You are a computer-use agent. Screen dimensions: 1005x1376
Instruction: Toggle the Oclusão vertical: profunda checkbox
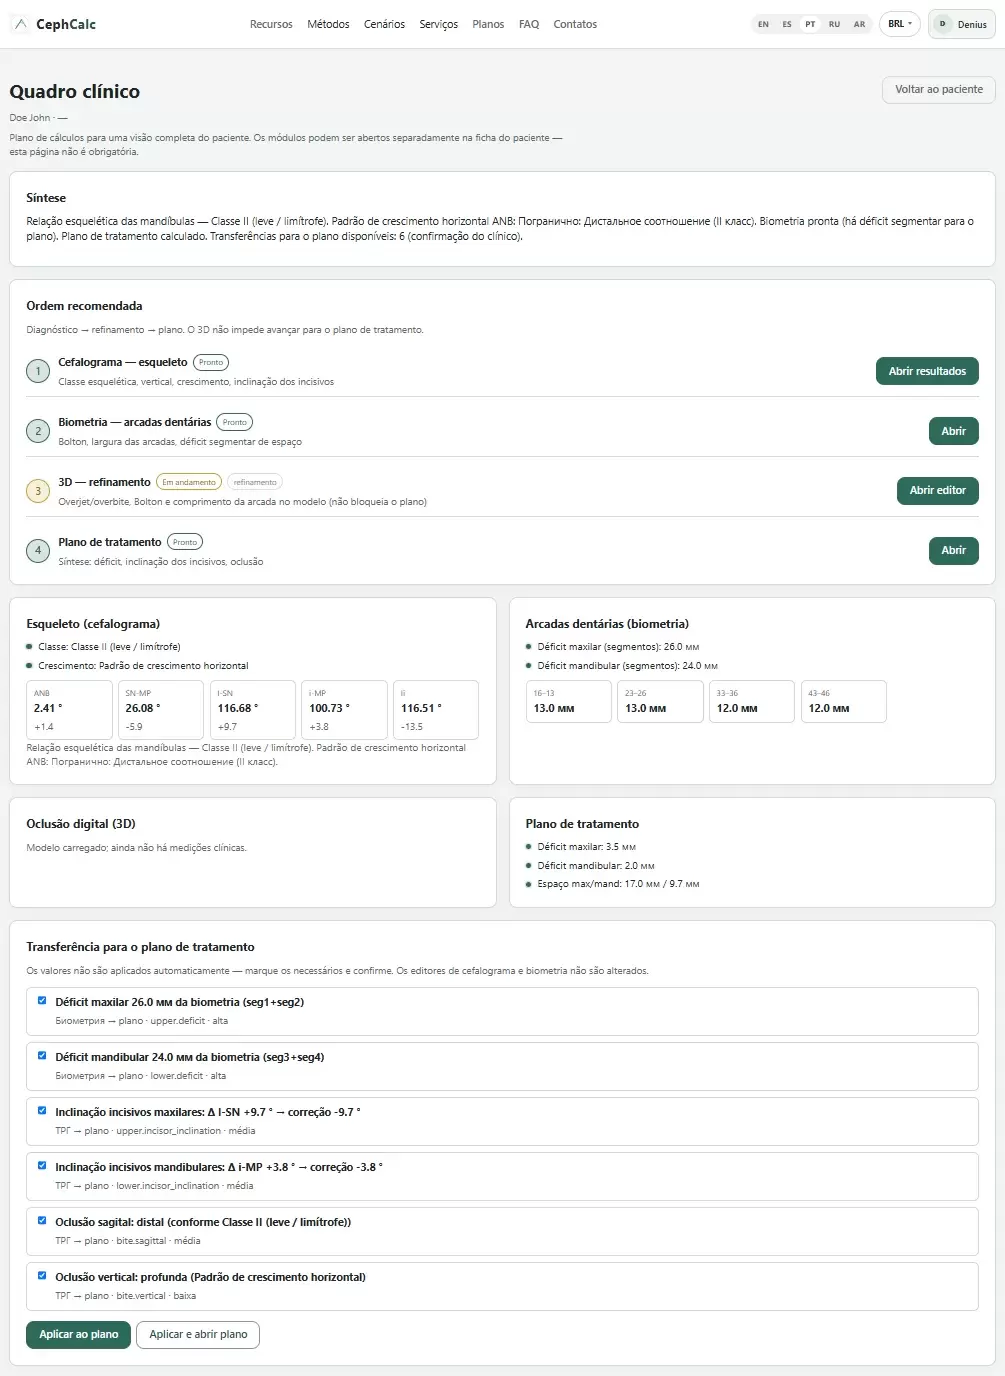(42, 1275)
